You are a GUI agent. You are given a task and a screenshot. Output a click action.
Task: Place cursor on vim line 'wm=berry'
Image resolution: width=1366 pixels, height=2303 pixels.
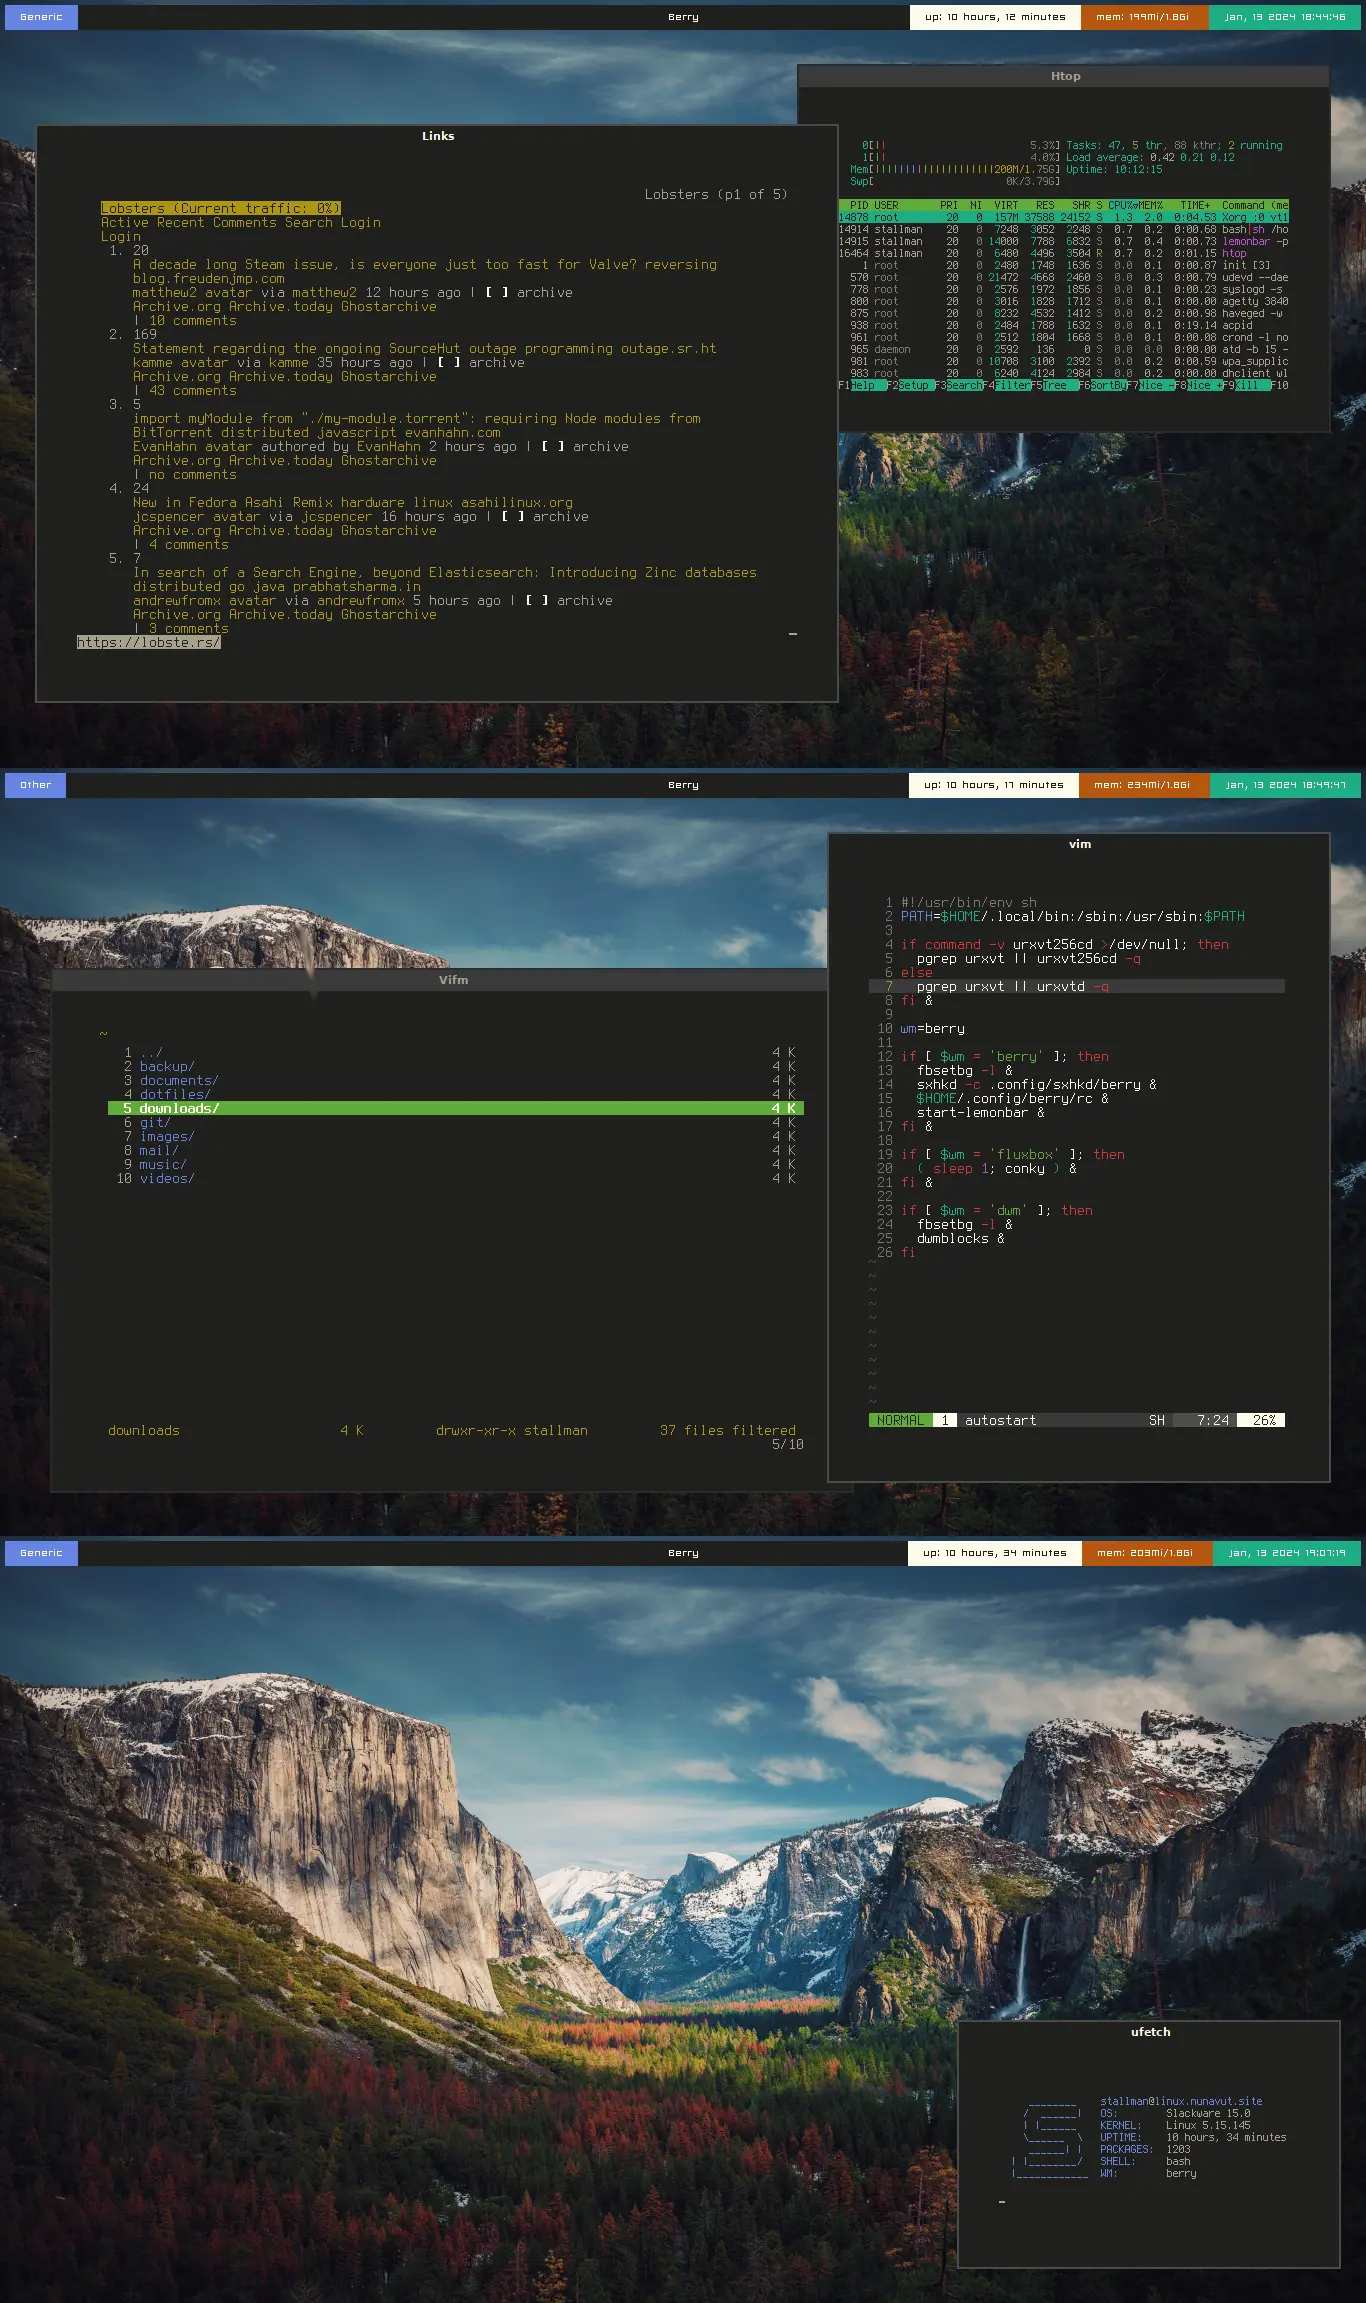pos(933,1029)
